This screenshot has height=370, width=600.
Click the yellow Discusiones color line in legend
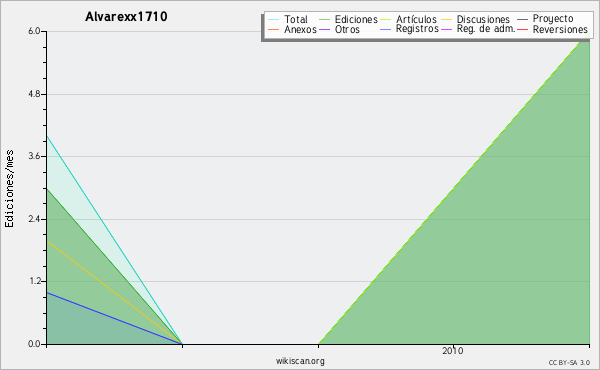447,20
